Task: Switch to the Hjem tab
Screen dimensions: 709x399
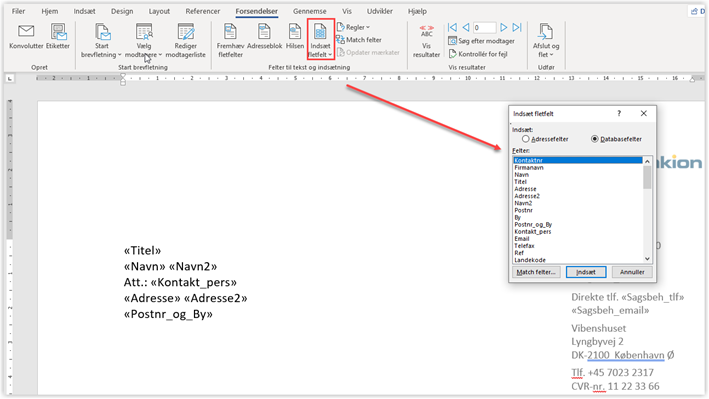Action: point(50,11)
